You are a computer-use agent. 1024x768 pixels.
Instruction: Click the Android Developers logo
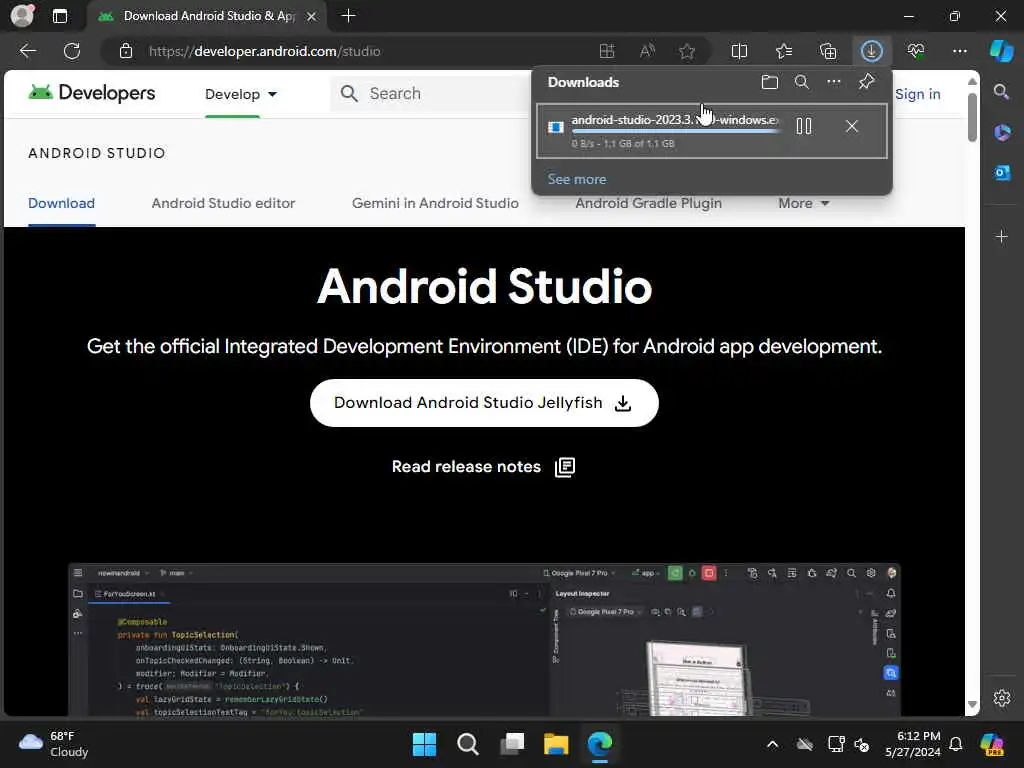[x=91, y=93]
